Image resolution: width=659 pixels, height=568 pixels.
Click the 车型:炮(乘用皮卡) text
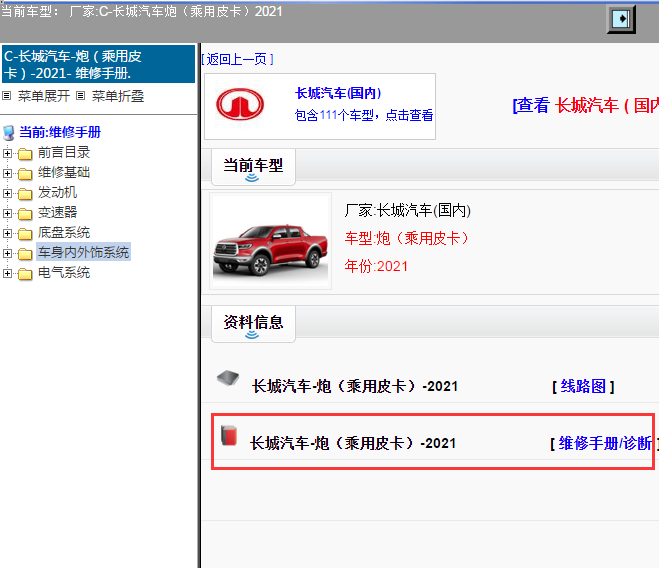pos(406,238)
